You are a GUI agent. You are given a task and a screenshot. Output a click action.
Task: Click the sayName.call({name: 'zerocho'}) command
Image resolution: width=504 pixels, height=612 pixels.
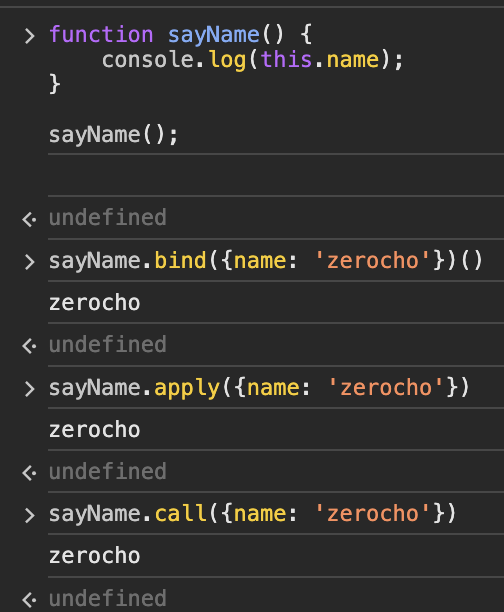click(x=253, y=514)
